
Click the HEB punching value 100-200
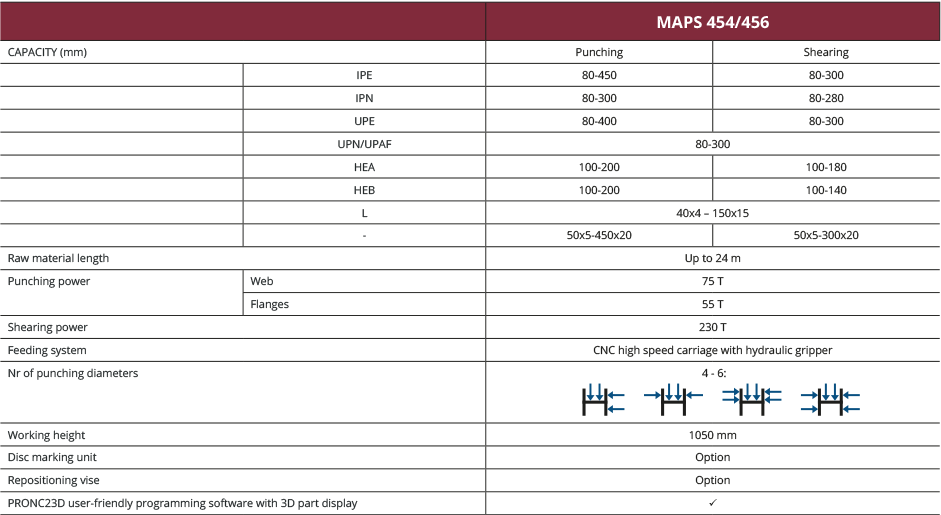pyautogui.click(x=599, y=190)
